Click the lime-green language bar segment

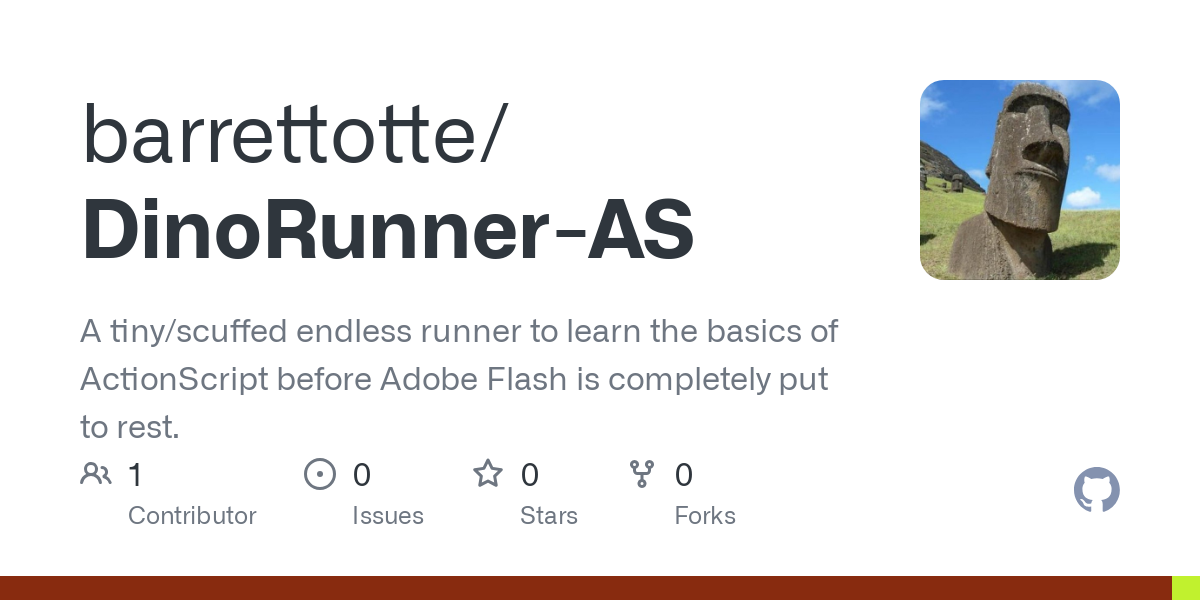coord(1186,588)
